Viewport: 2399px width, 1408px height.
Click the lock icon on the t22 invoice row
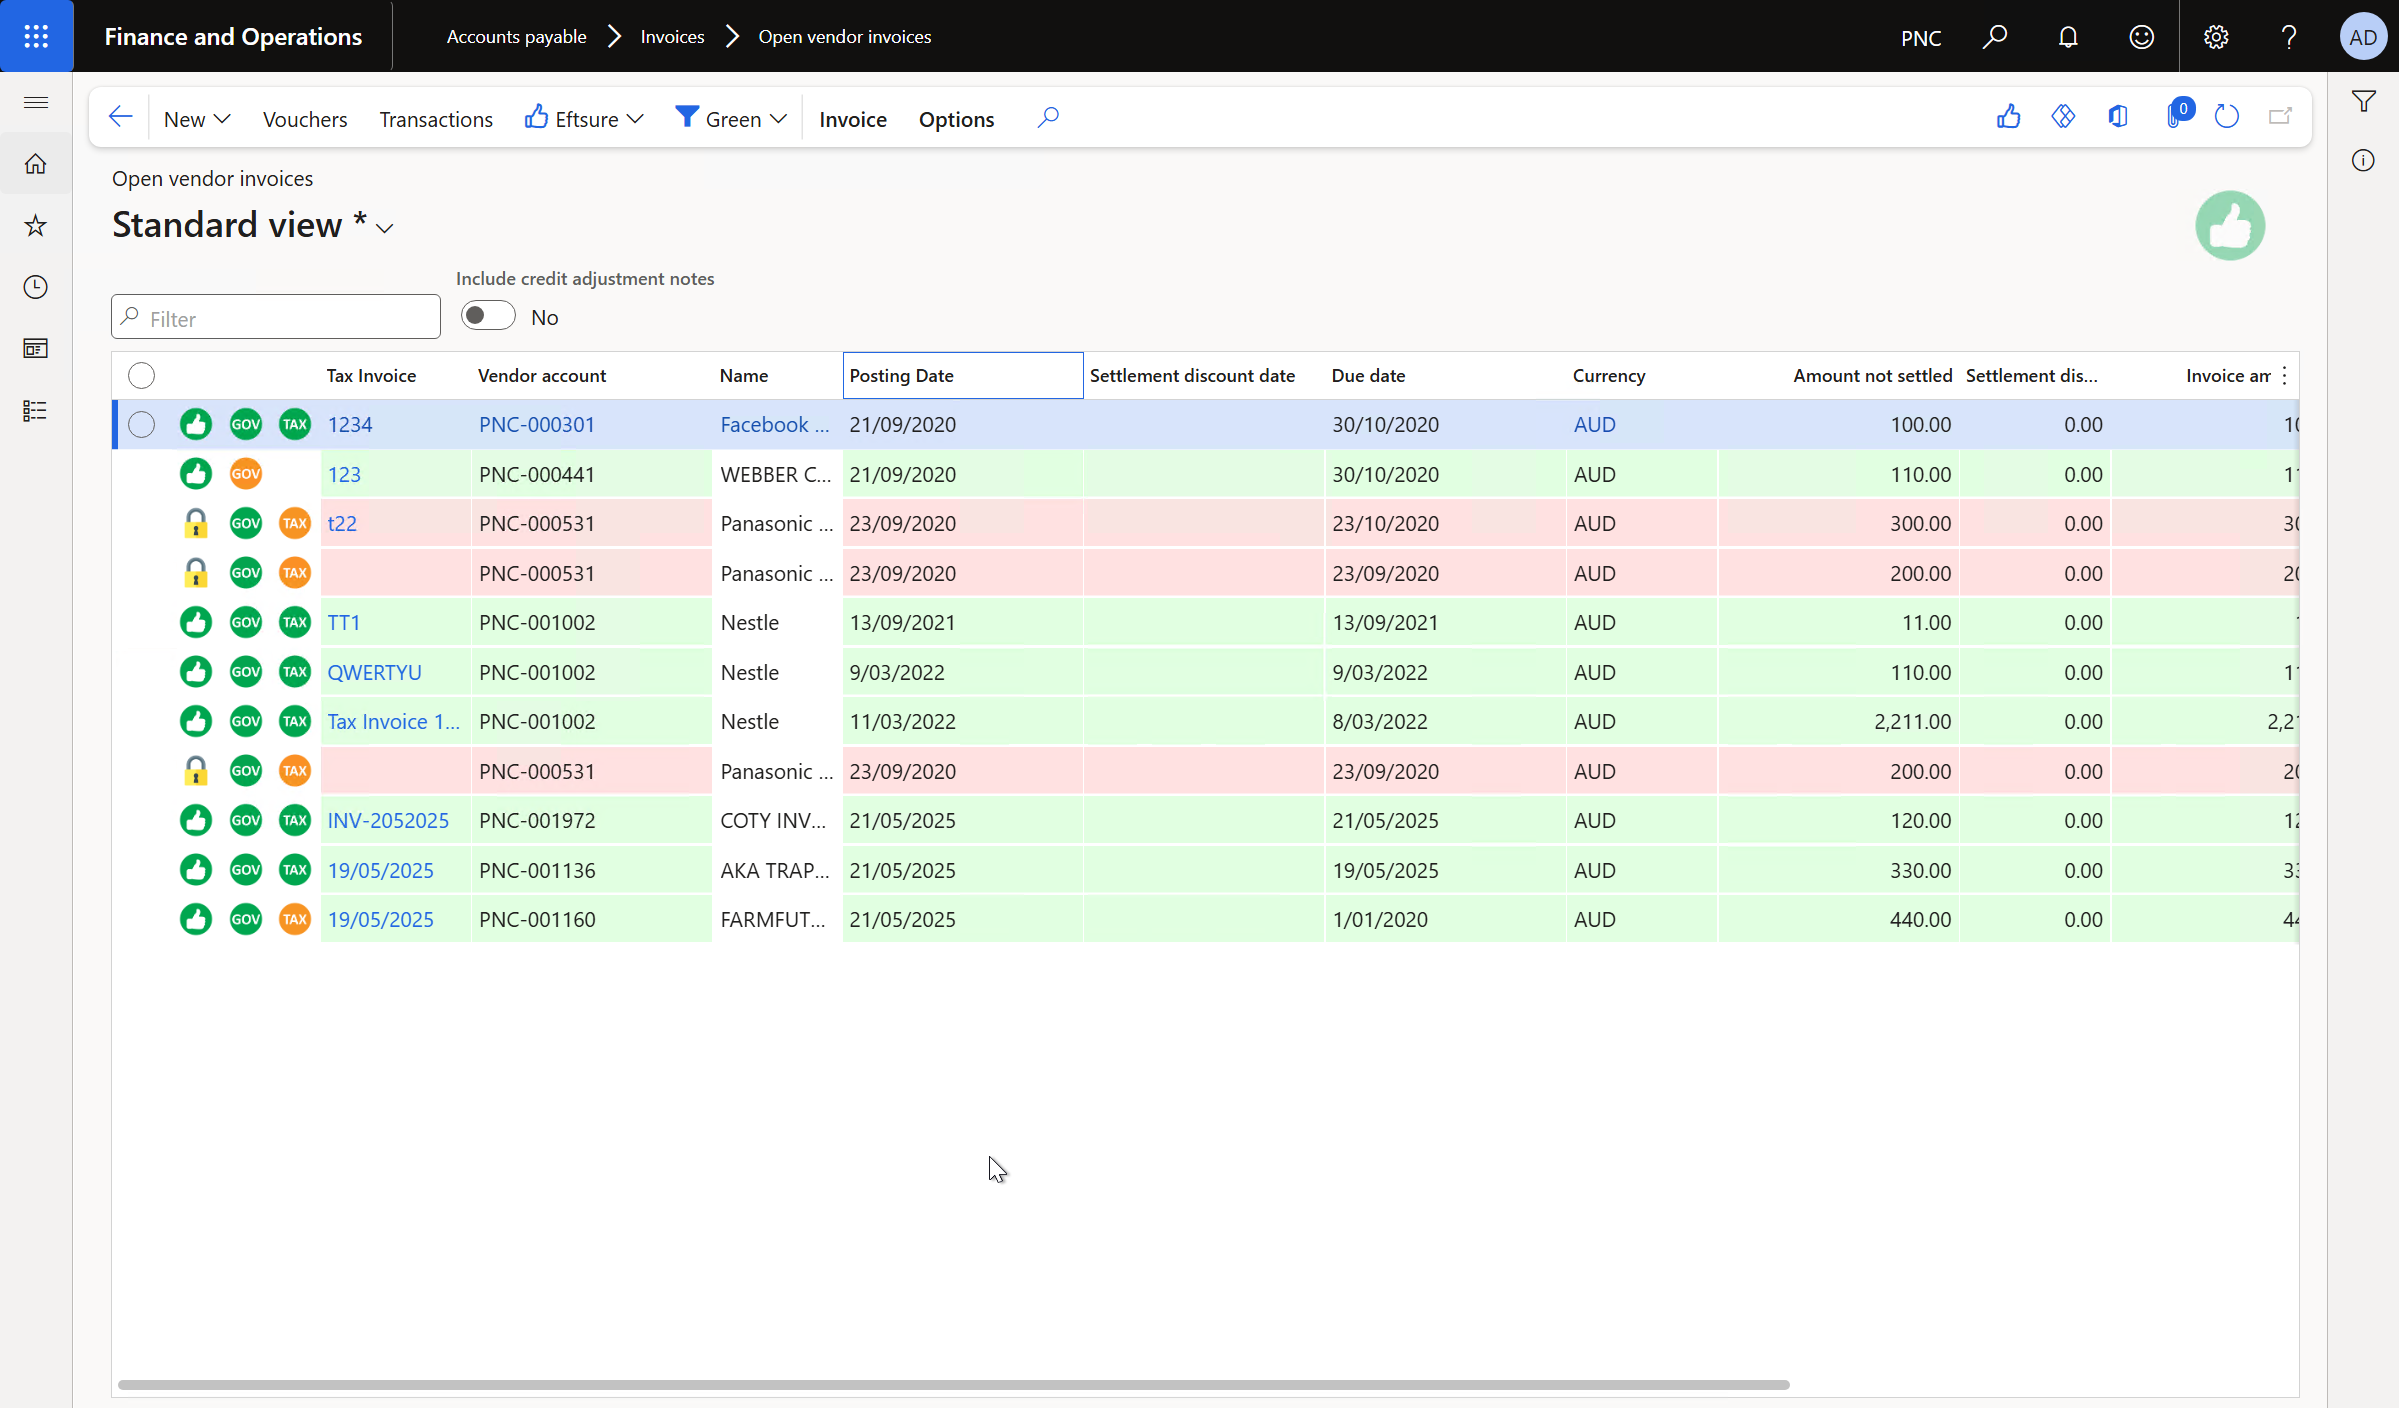click(195, 523)
